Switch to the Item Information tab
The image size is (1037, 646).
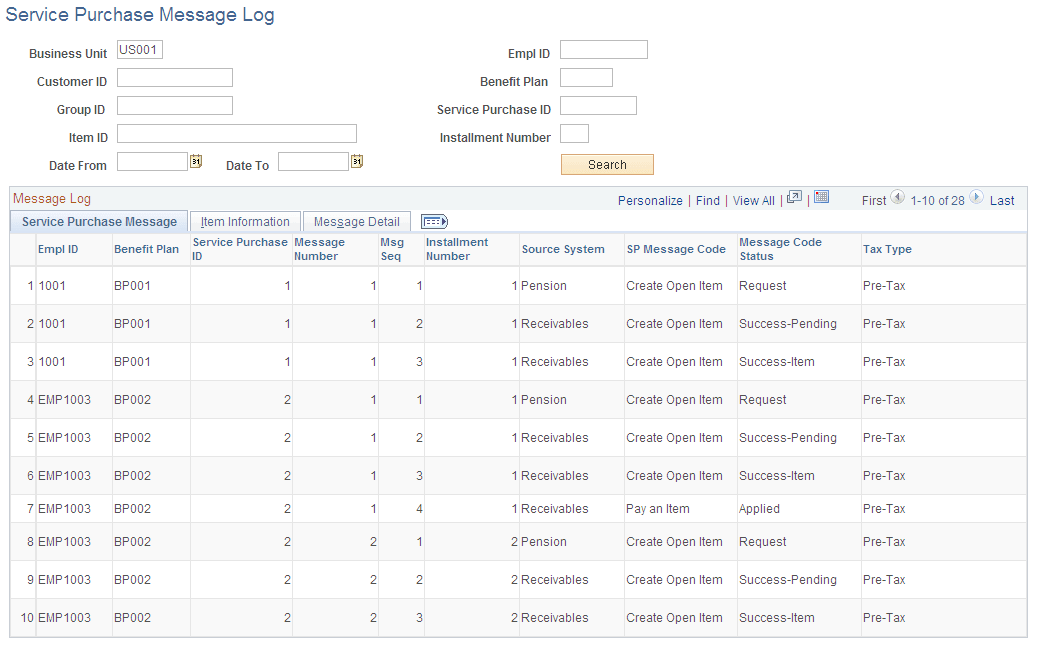tap(244, 221)
